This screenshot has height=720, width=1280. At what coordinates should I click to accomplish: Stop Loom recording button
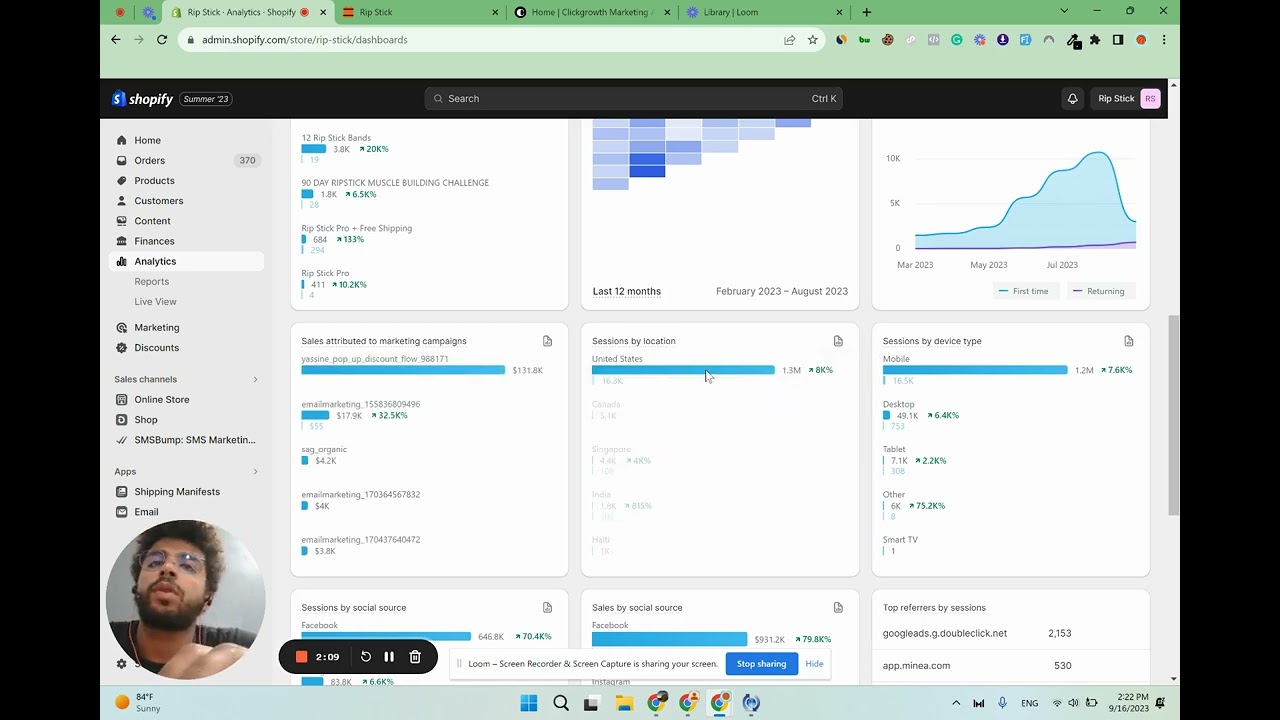click(x=301, y=657)
